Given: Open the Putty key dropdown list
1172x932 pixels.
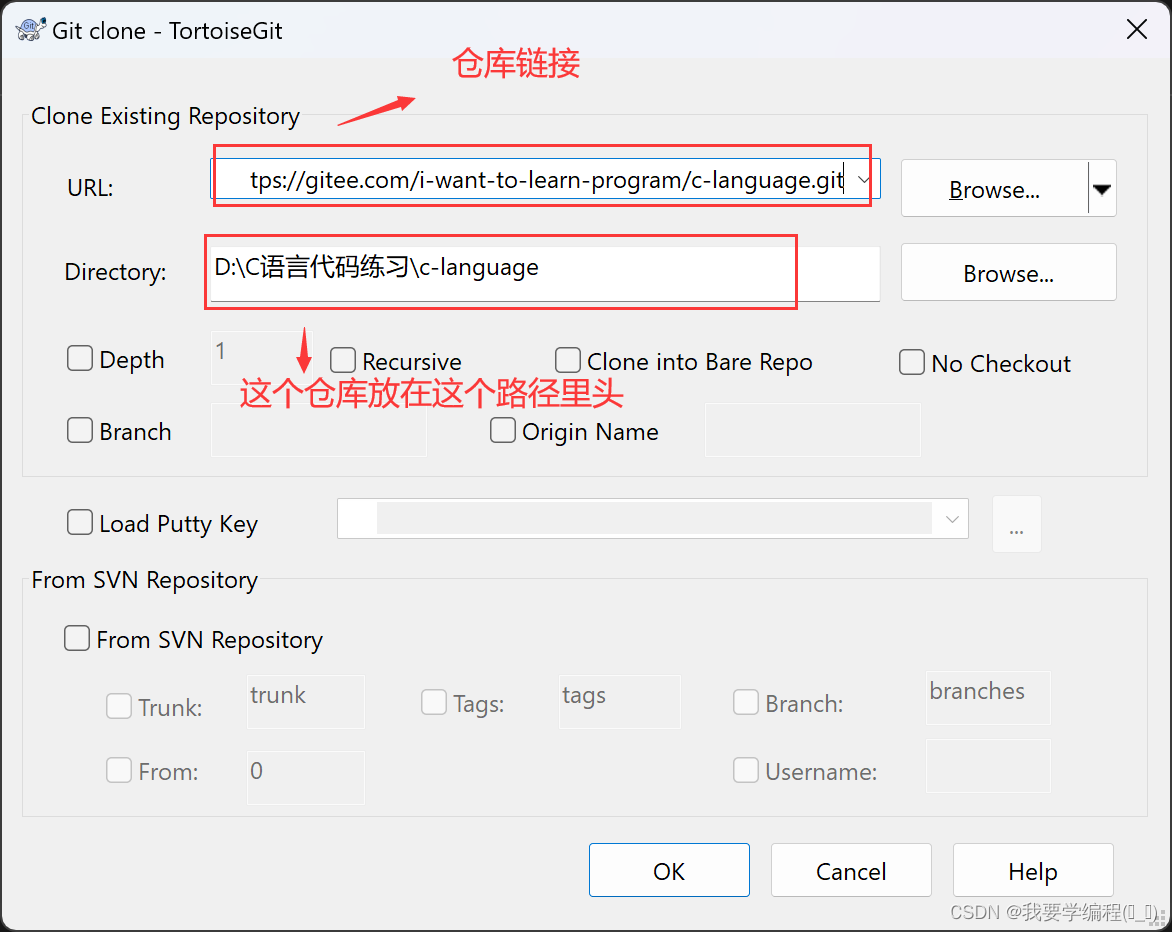Looking at the screenshot, I should point(952,519).
